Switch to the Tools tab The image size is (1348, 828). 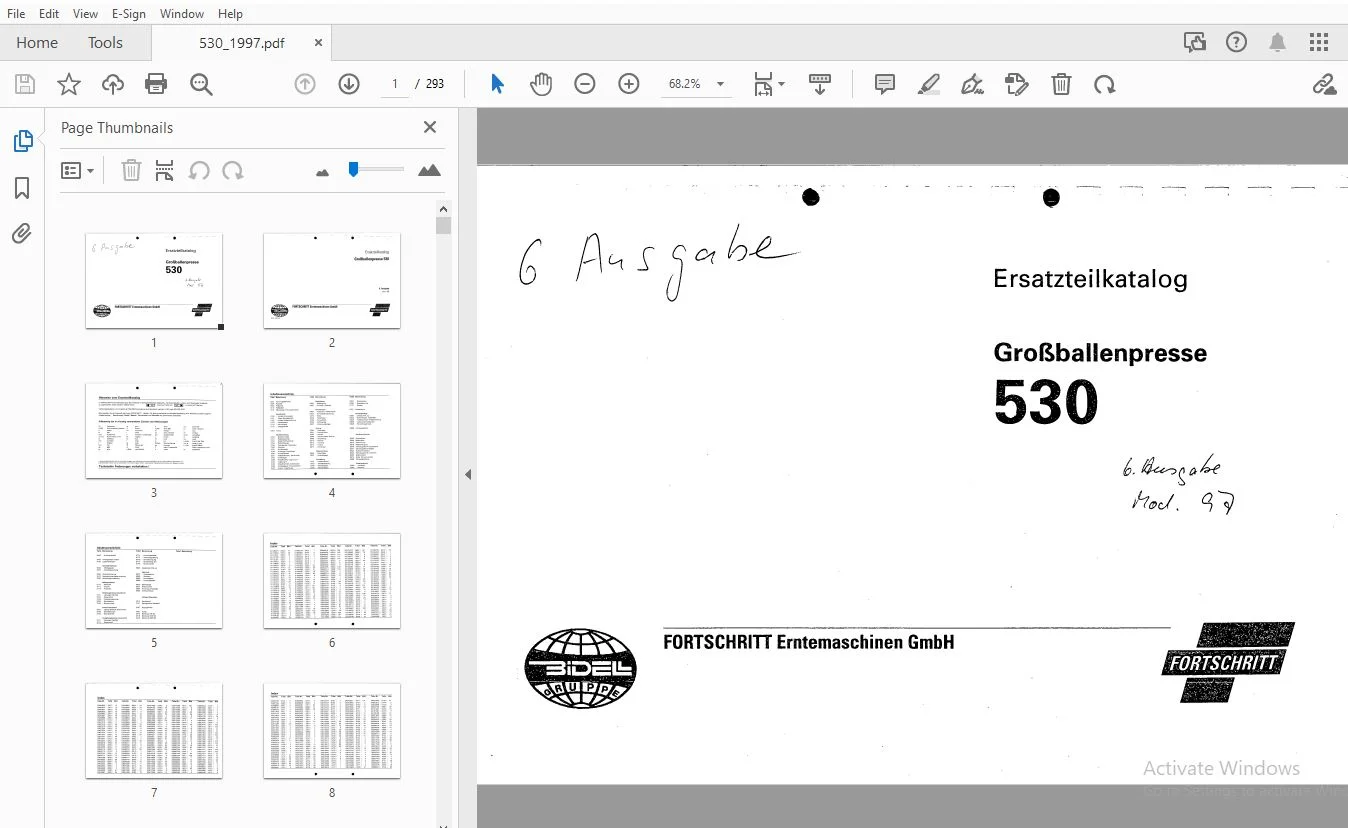tap(105, 42)
